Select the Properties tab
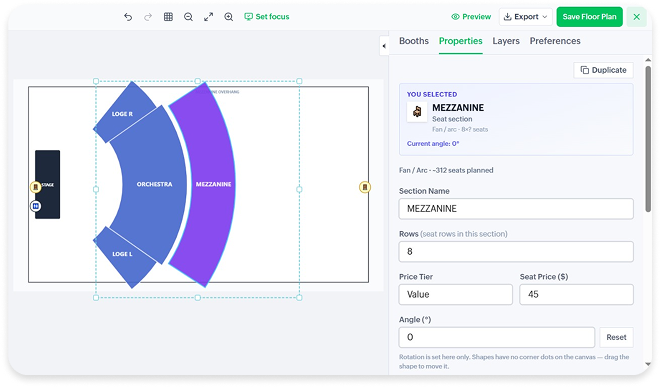The image size is (661, 388). pyautogui.click(x=460, y=41)
